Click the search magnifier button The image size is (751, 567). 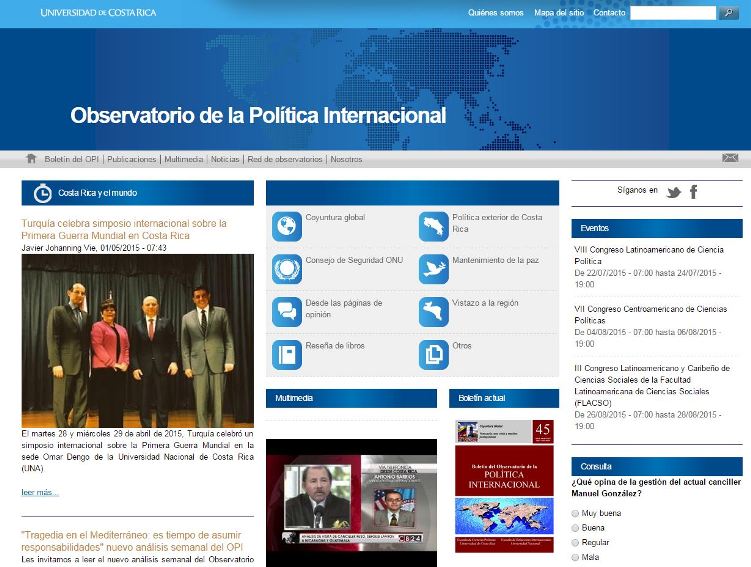pyautogui.click(x=728, y=13)
